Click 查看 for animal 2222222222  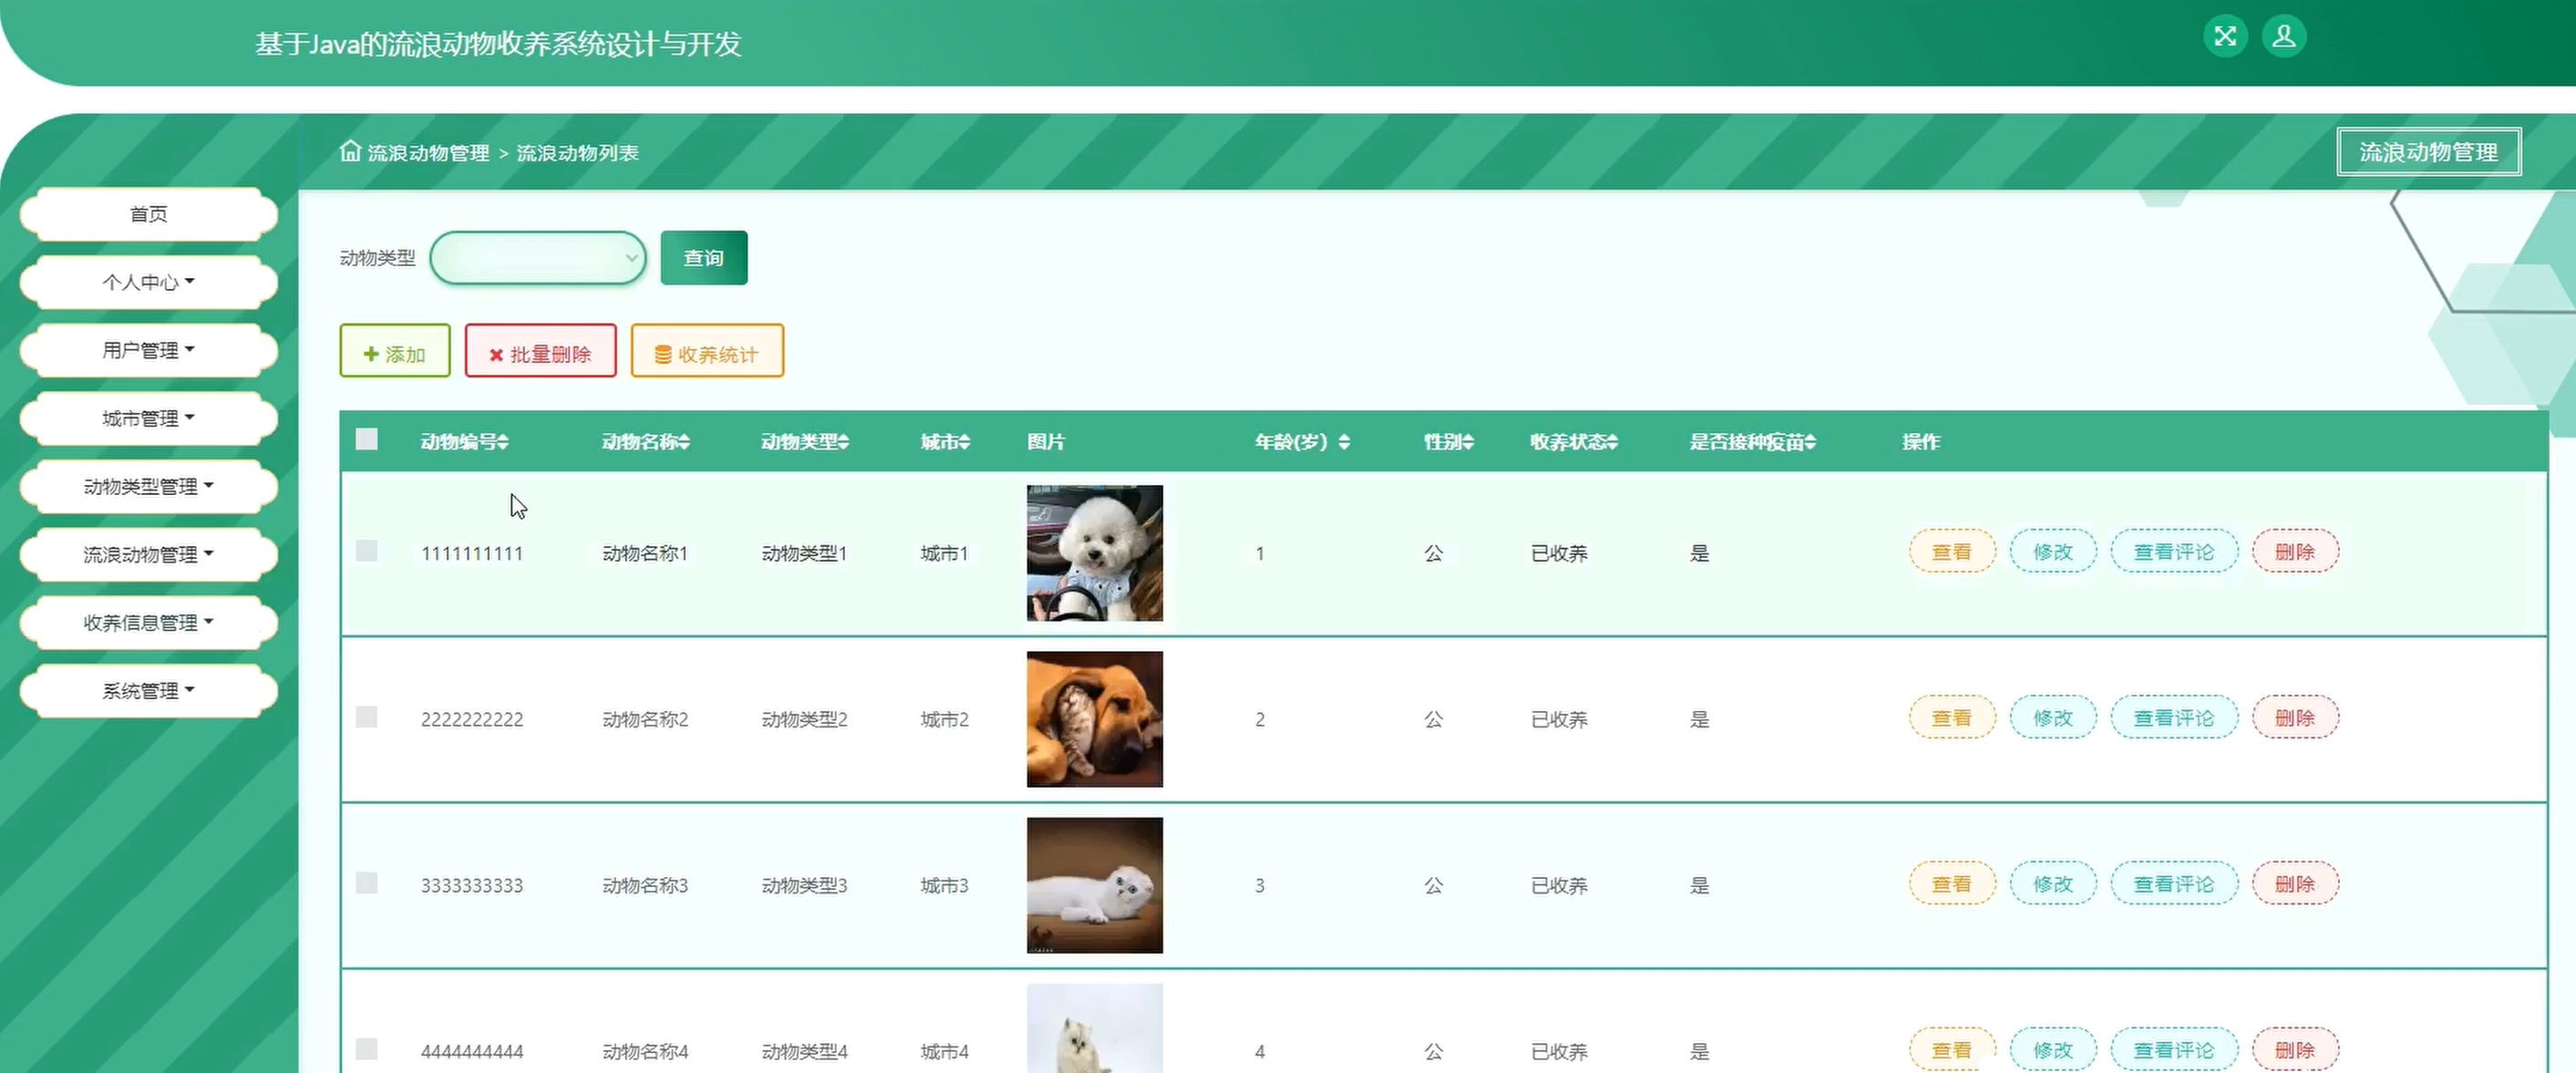[1952, 717]
